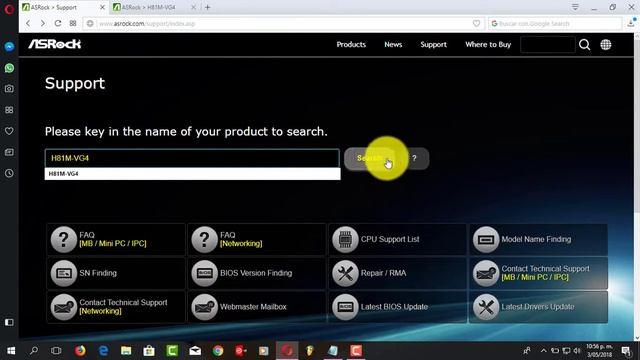Screen dimensions: 640x360
Task: Click the question mark help button beside Search
Action: 414,158
